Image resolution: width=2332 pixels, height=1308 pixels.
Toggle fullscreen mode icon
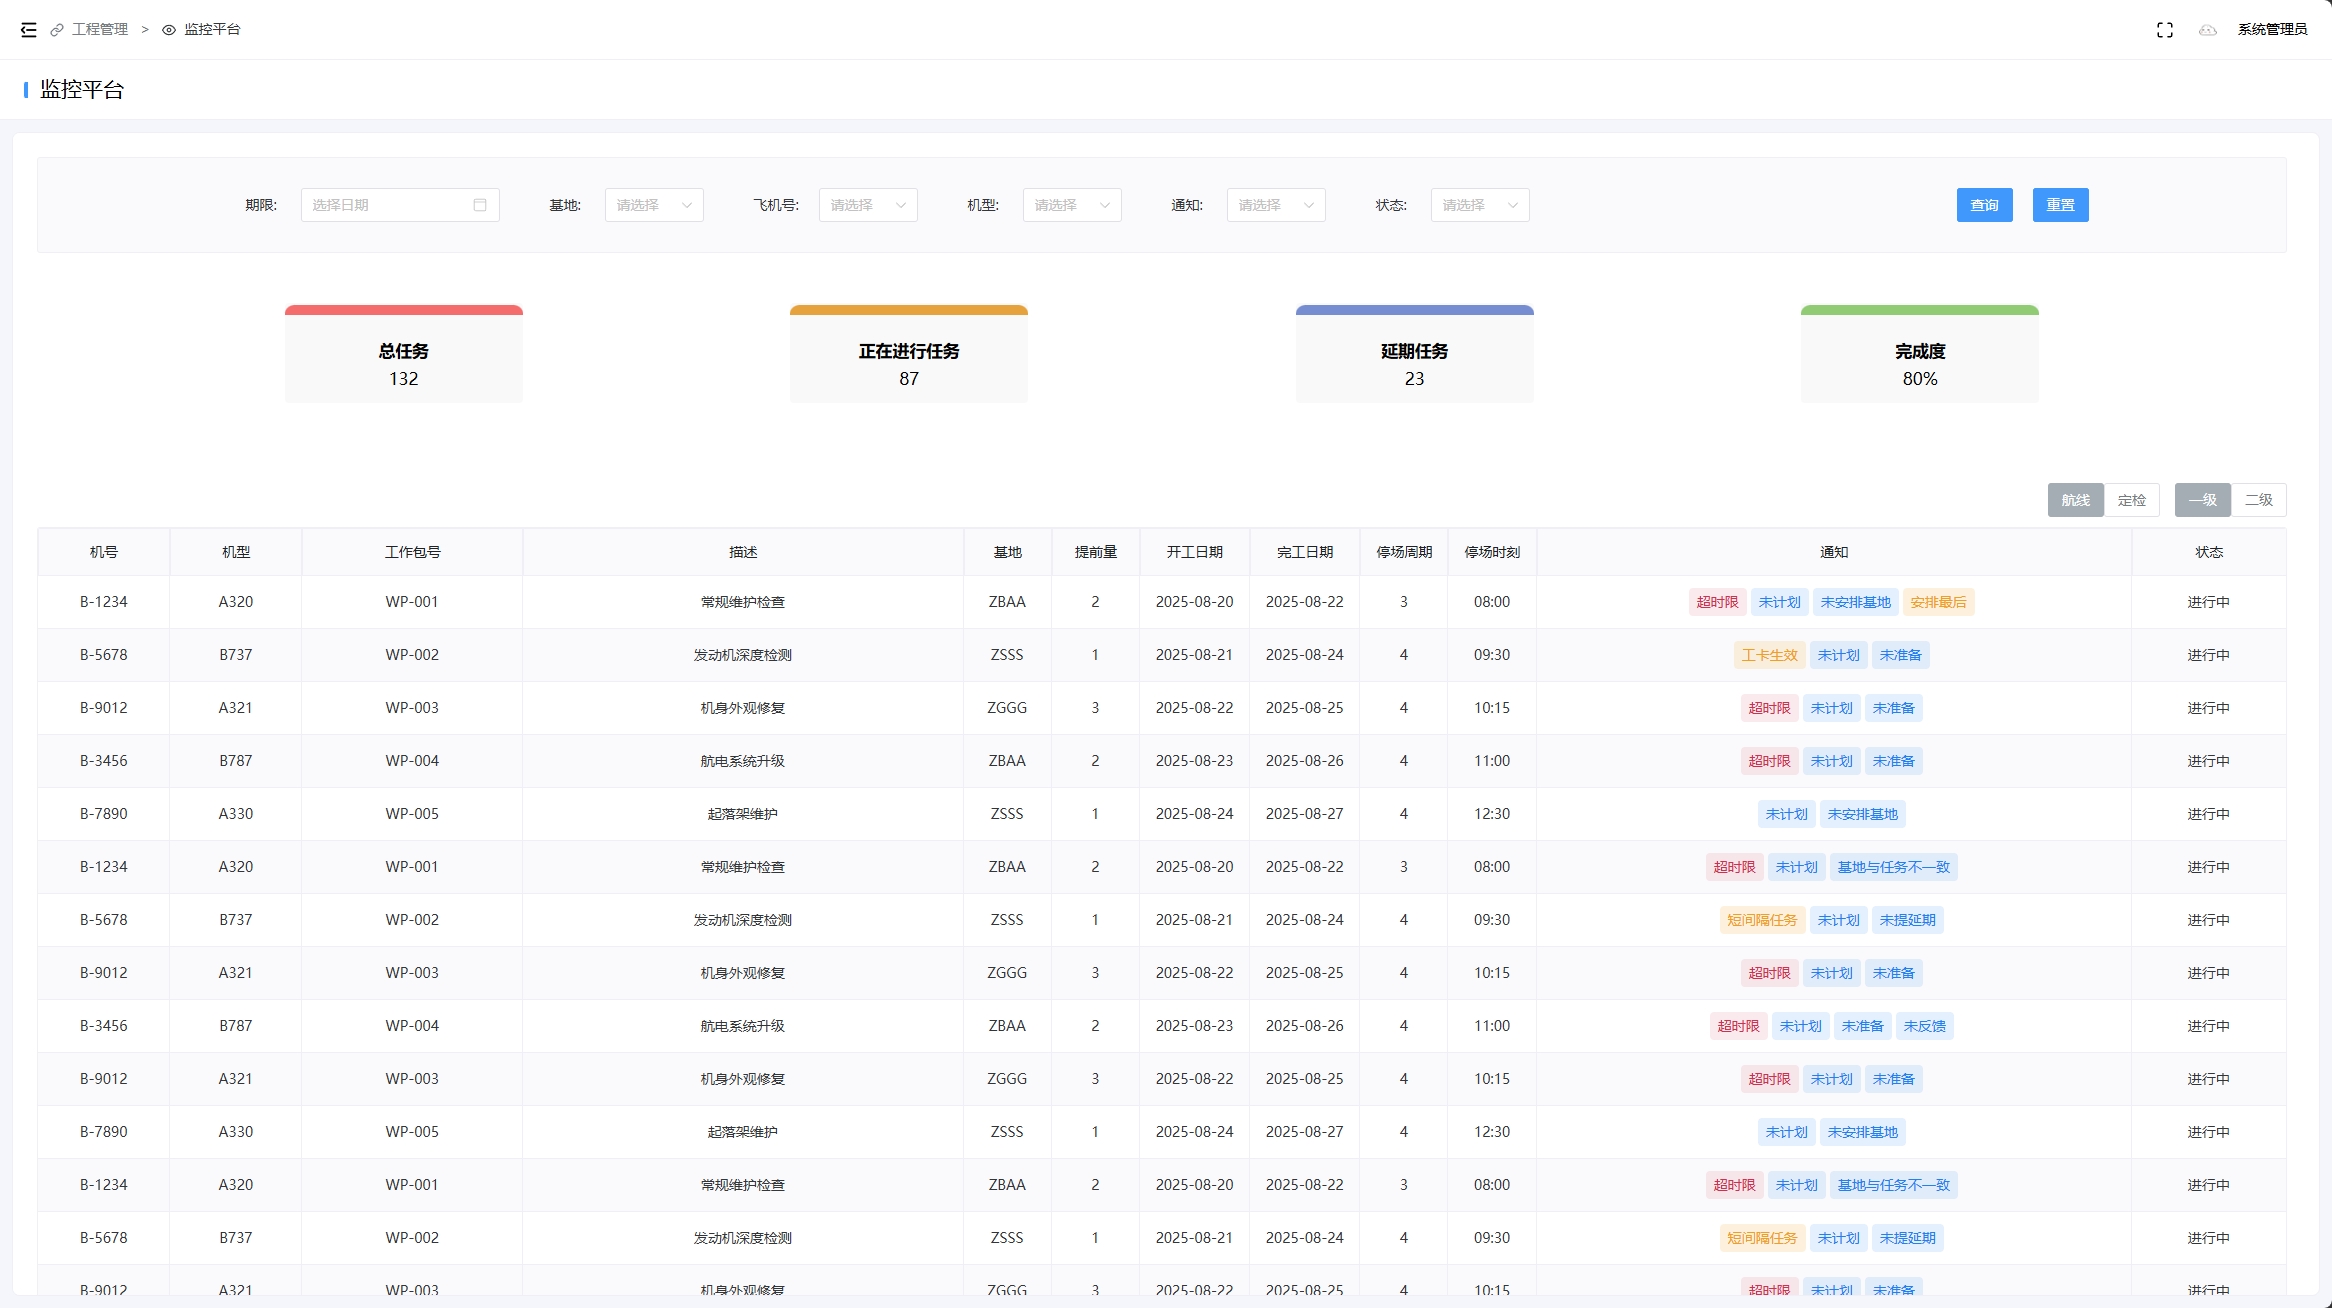(2165, 30)
